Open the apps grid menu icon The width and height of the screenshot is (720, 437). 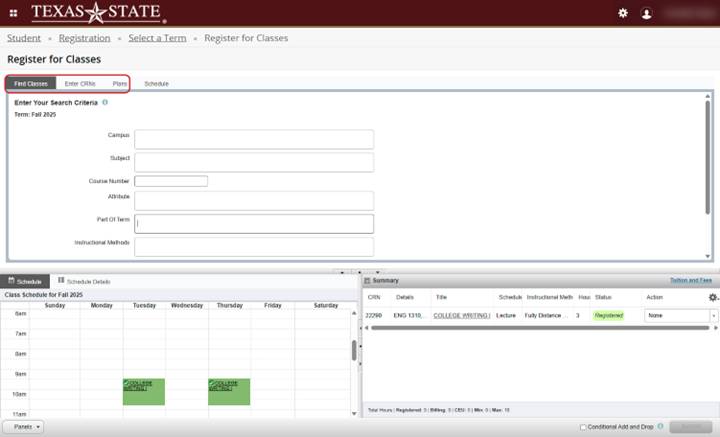pyautogui.click(x=14, y=13)
